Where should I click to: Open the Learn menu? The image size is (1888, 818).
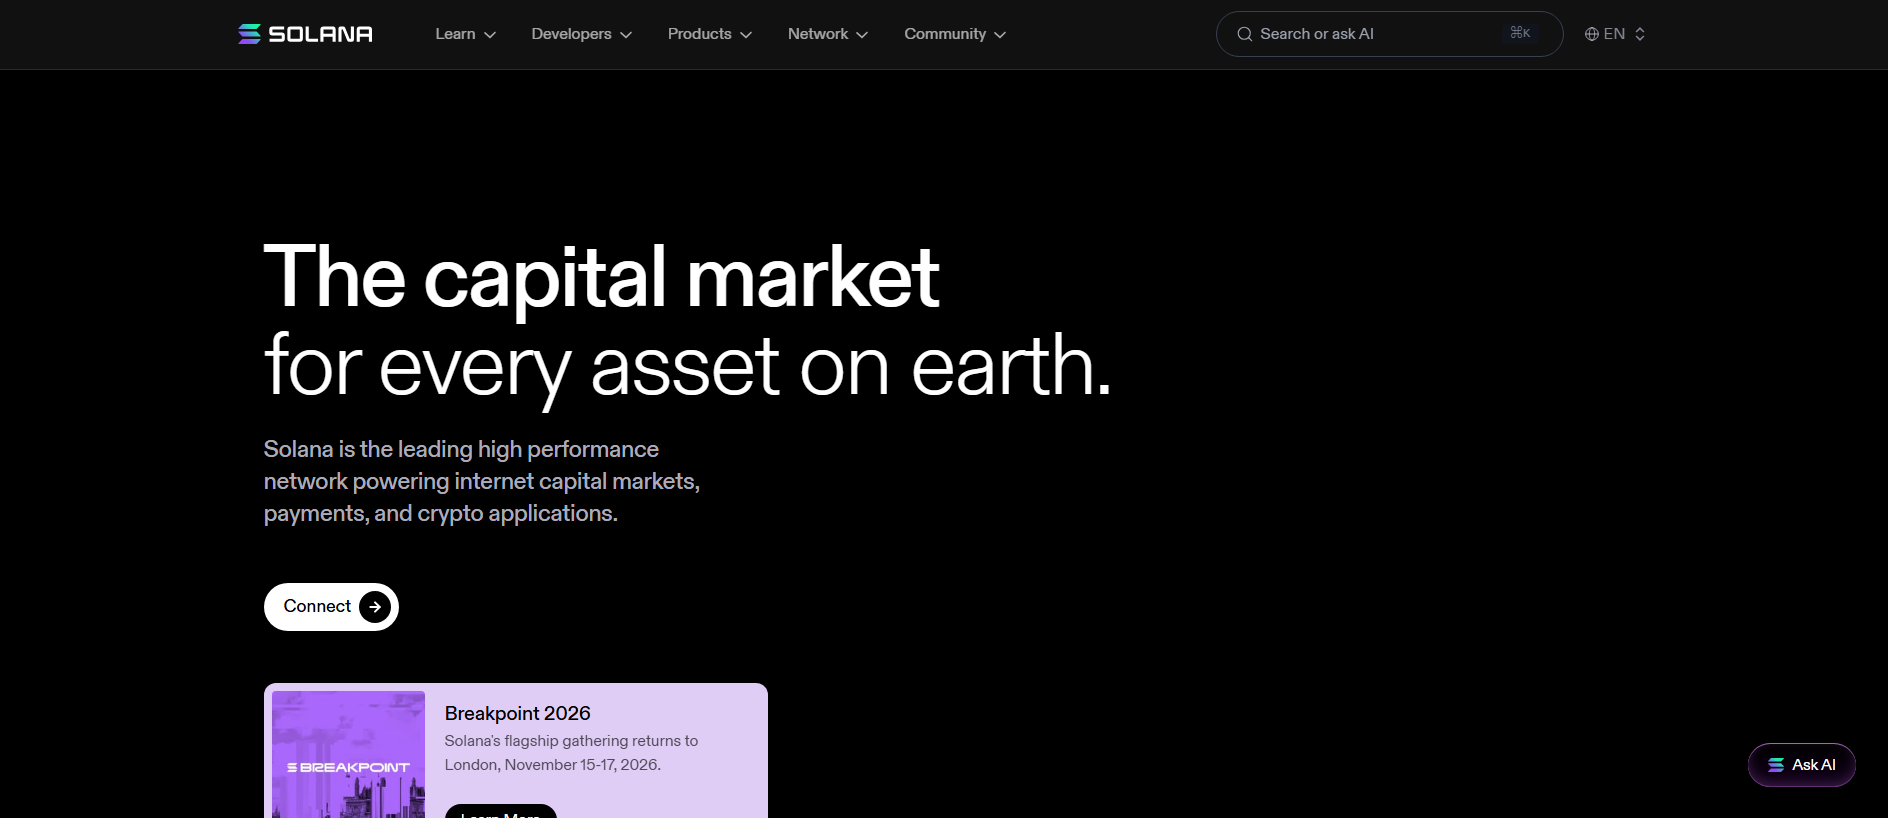[465, 34]
